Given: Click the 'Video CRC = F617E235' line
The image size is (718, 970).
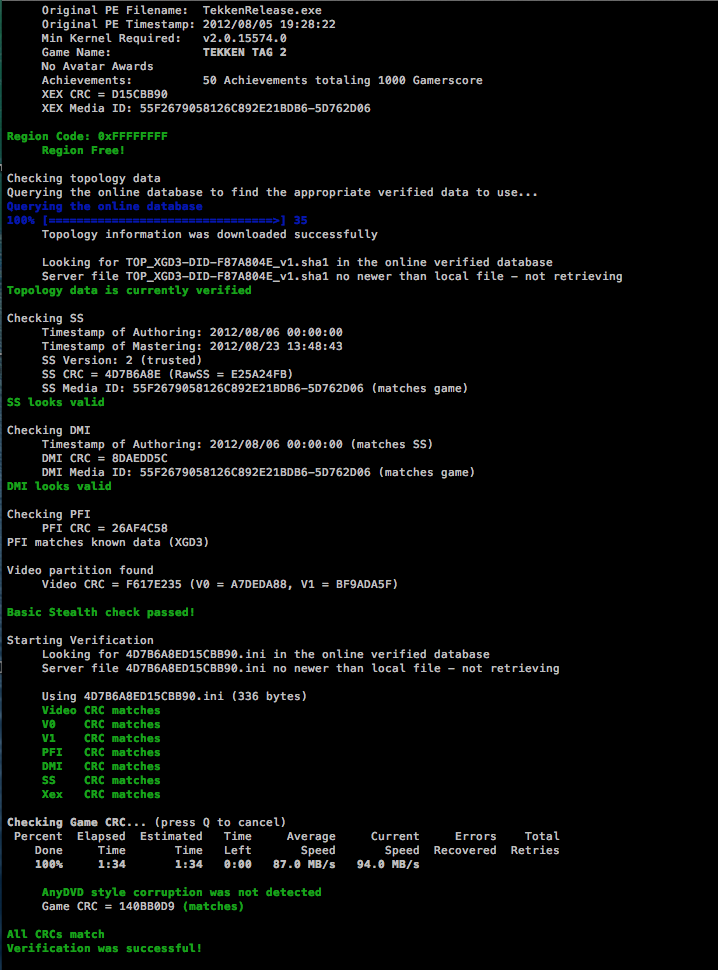Looking at the screenshot, I should pyautogui.click(x=220, y=585).
